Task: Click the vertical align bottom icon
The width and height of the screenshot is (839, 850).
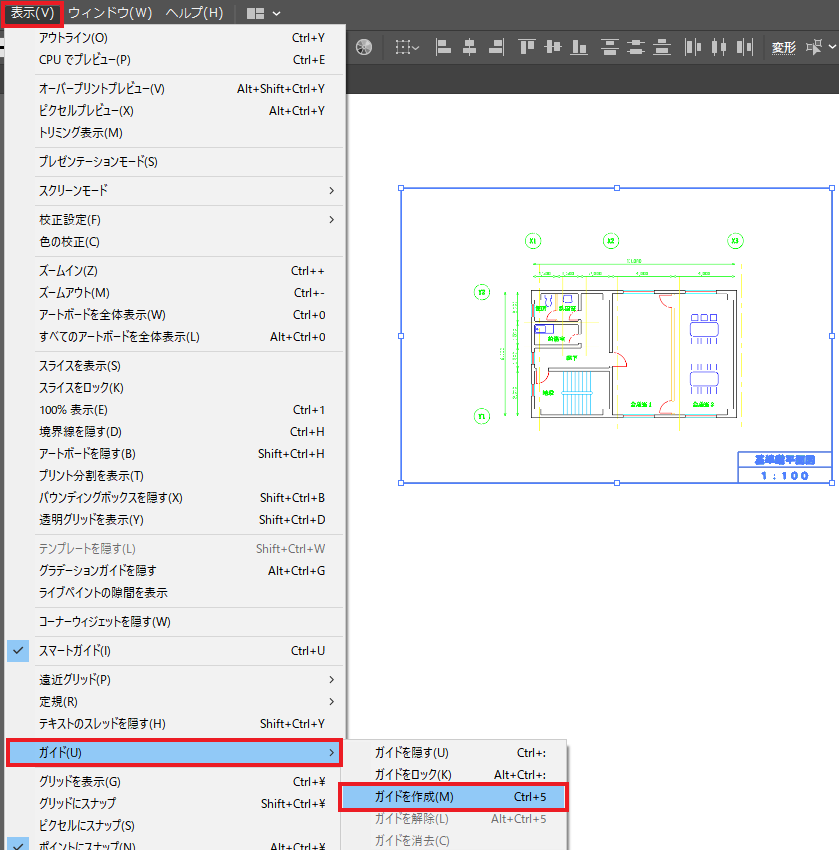Action: pos(579,47)
